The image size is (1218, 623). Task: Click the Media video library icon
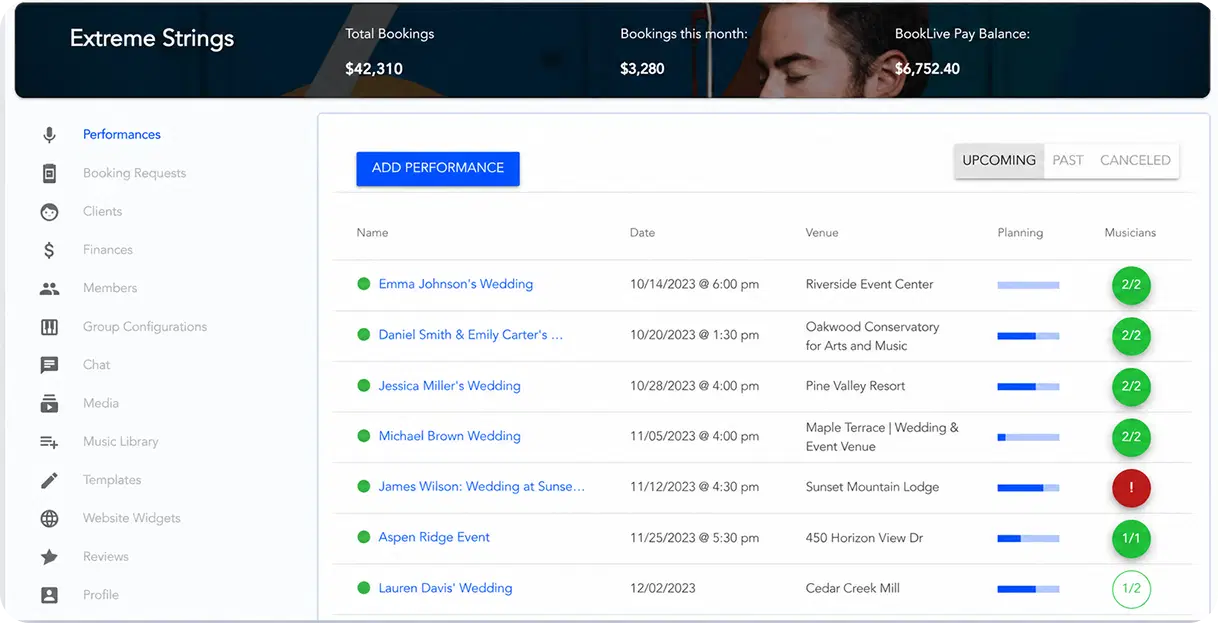pos(49,403)
